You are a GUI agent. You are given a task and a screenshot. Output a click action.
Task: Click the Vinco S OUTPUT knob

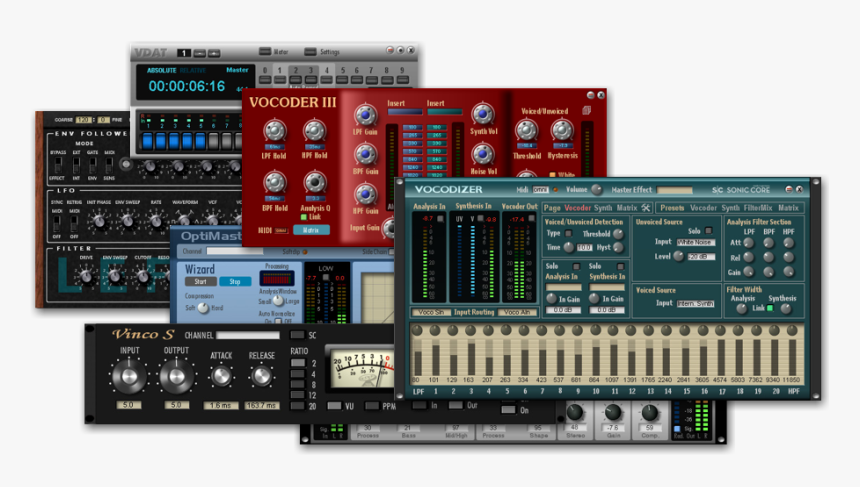coord(177,376)
